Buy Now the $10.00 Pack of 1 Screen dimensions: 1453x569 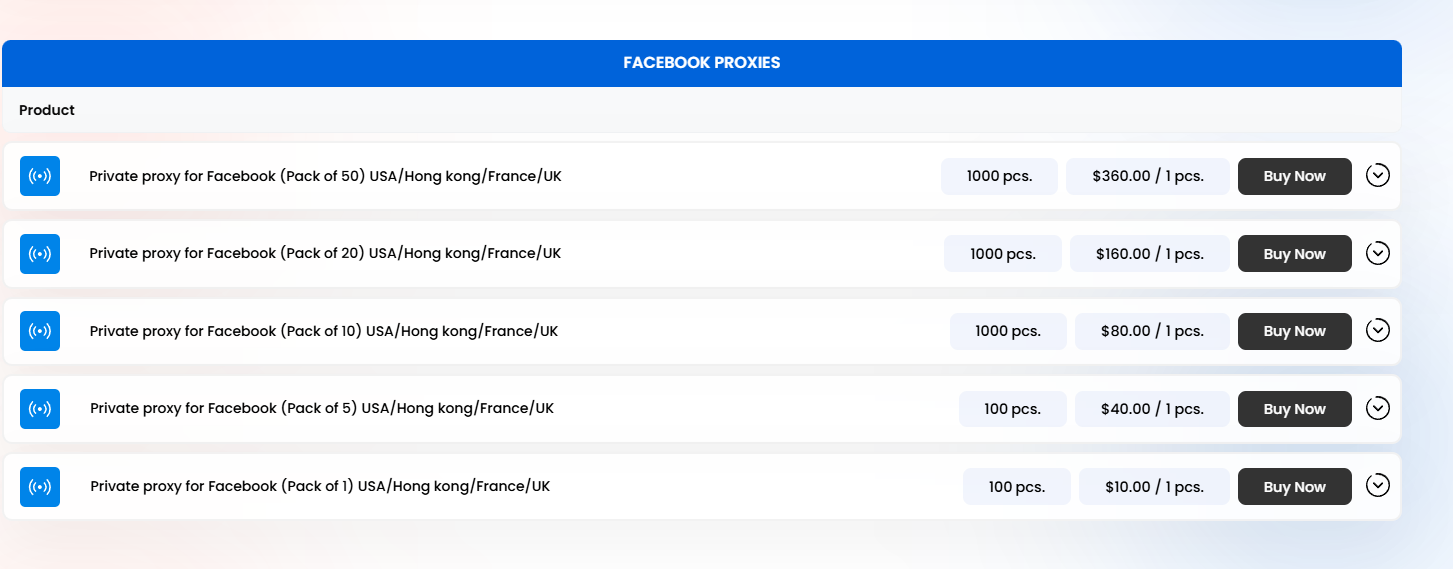coord(1295,487)
